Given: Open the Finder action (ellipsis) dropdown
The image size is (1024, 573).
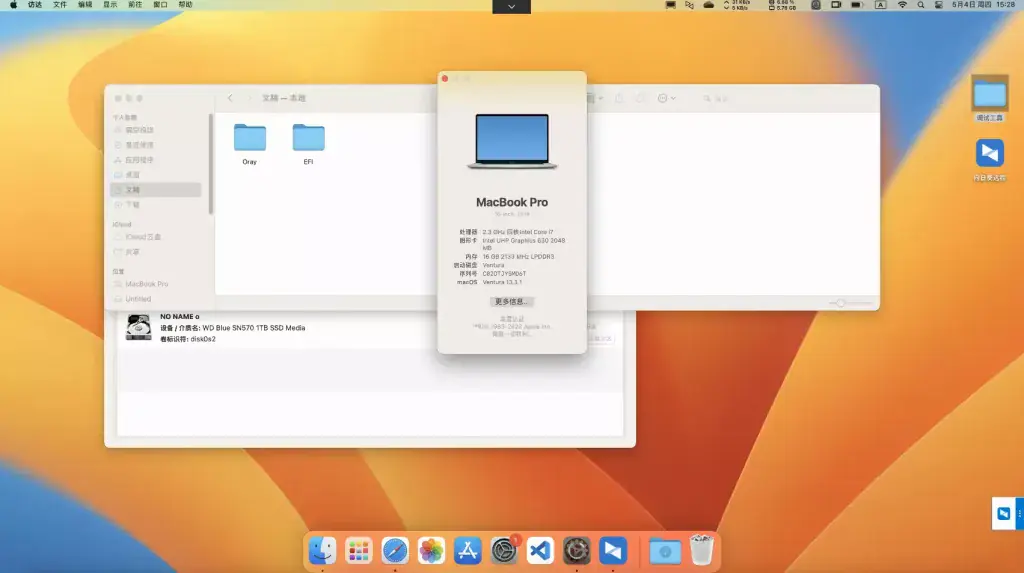Looking at the screenshot, I should pyautogui.click(x=666, y=98).
